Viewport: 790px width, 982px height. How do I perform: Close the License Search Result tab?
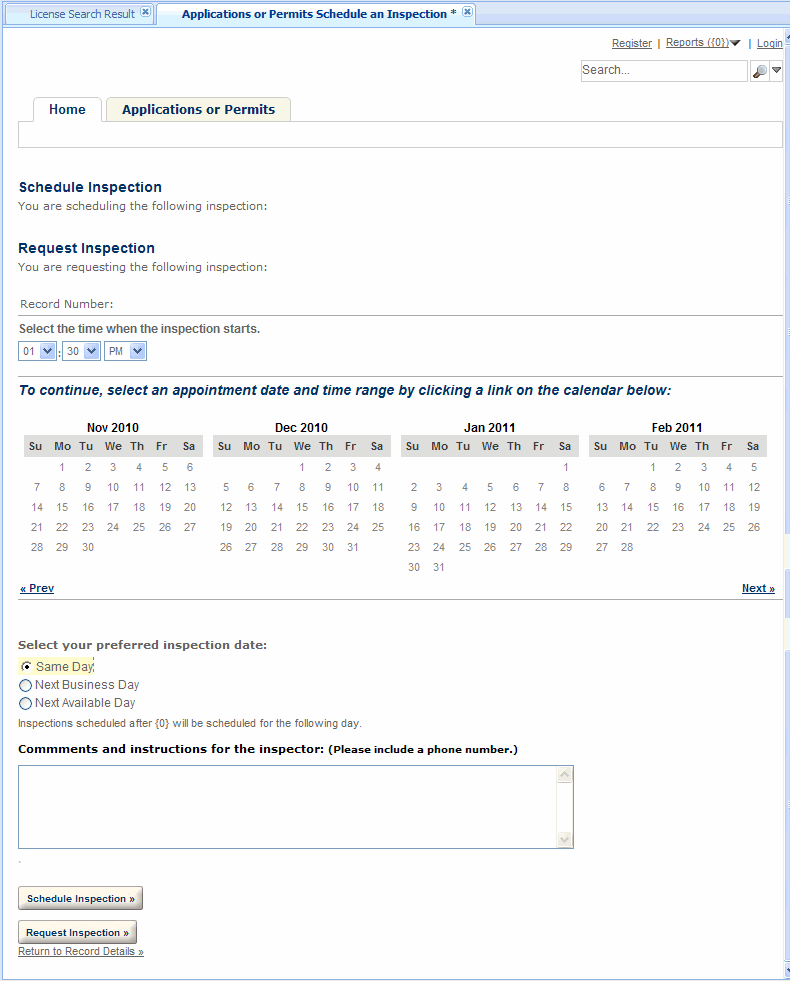point(145,13)
